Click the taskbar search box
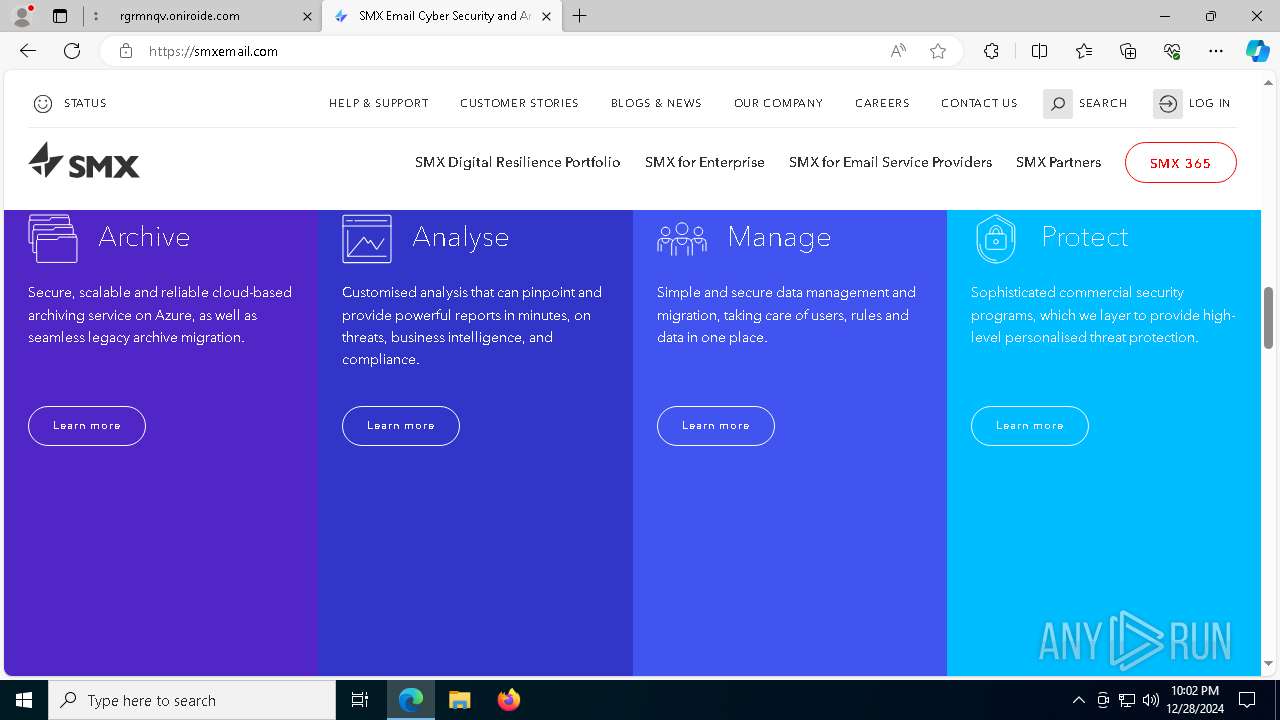This screenshot has height=720, width=1280. (192, 700)
